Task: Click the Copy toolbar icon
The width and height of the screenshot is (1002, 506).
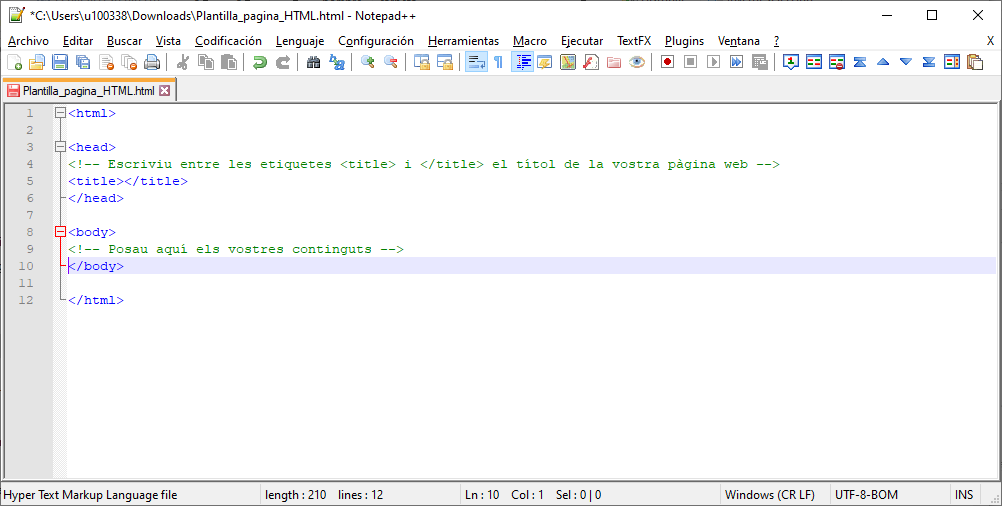Action: (x=206, y=62)
